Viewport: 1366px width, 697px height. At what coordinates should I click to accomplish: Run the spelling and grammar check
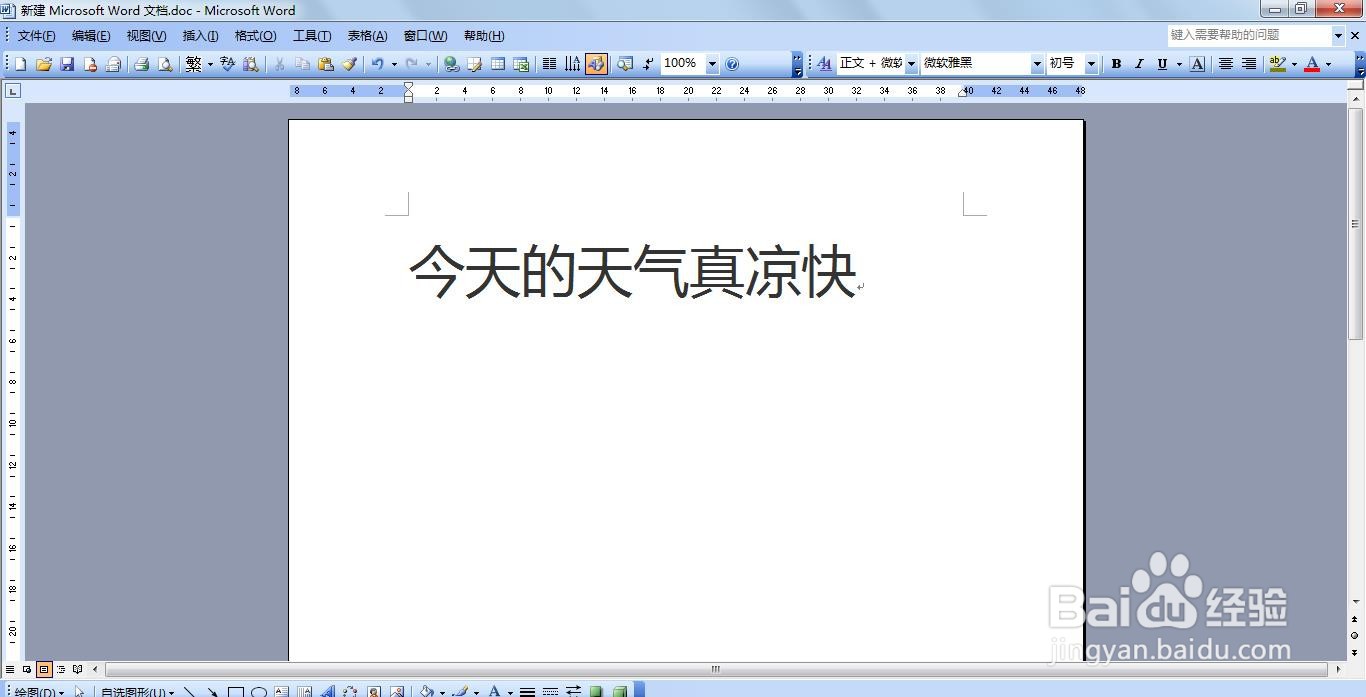[x=228, y=64]
